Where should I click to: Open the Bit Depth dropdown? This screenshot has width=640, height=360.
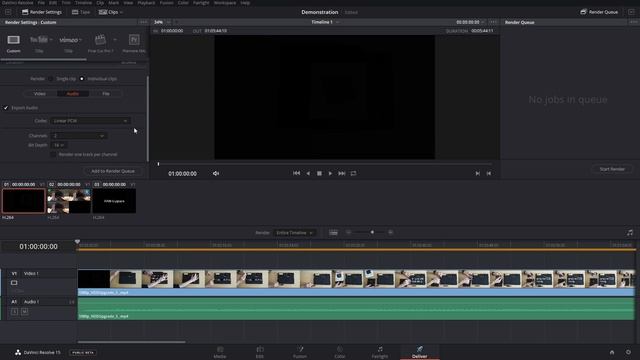coord(59,145)
